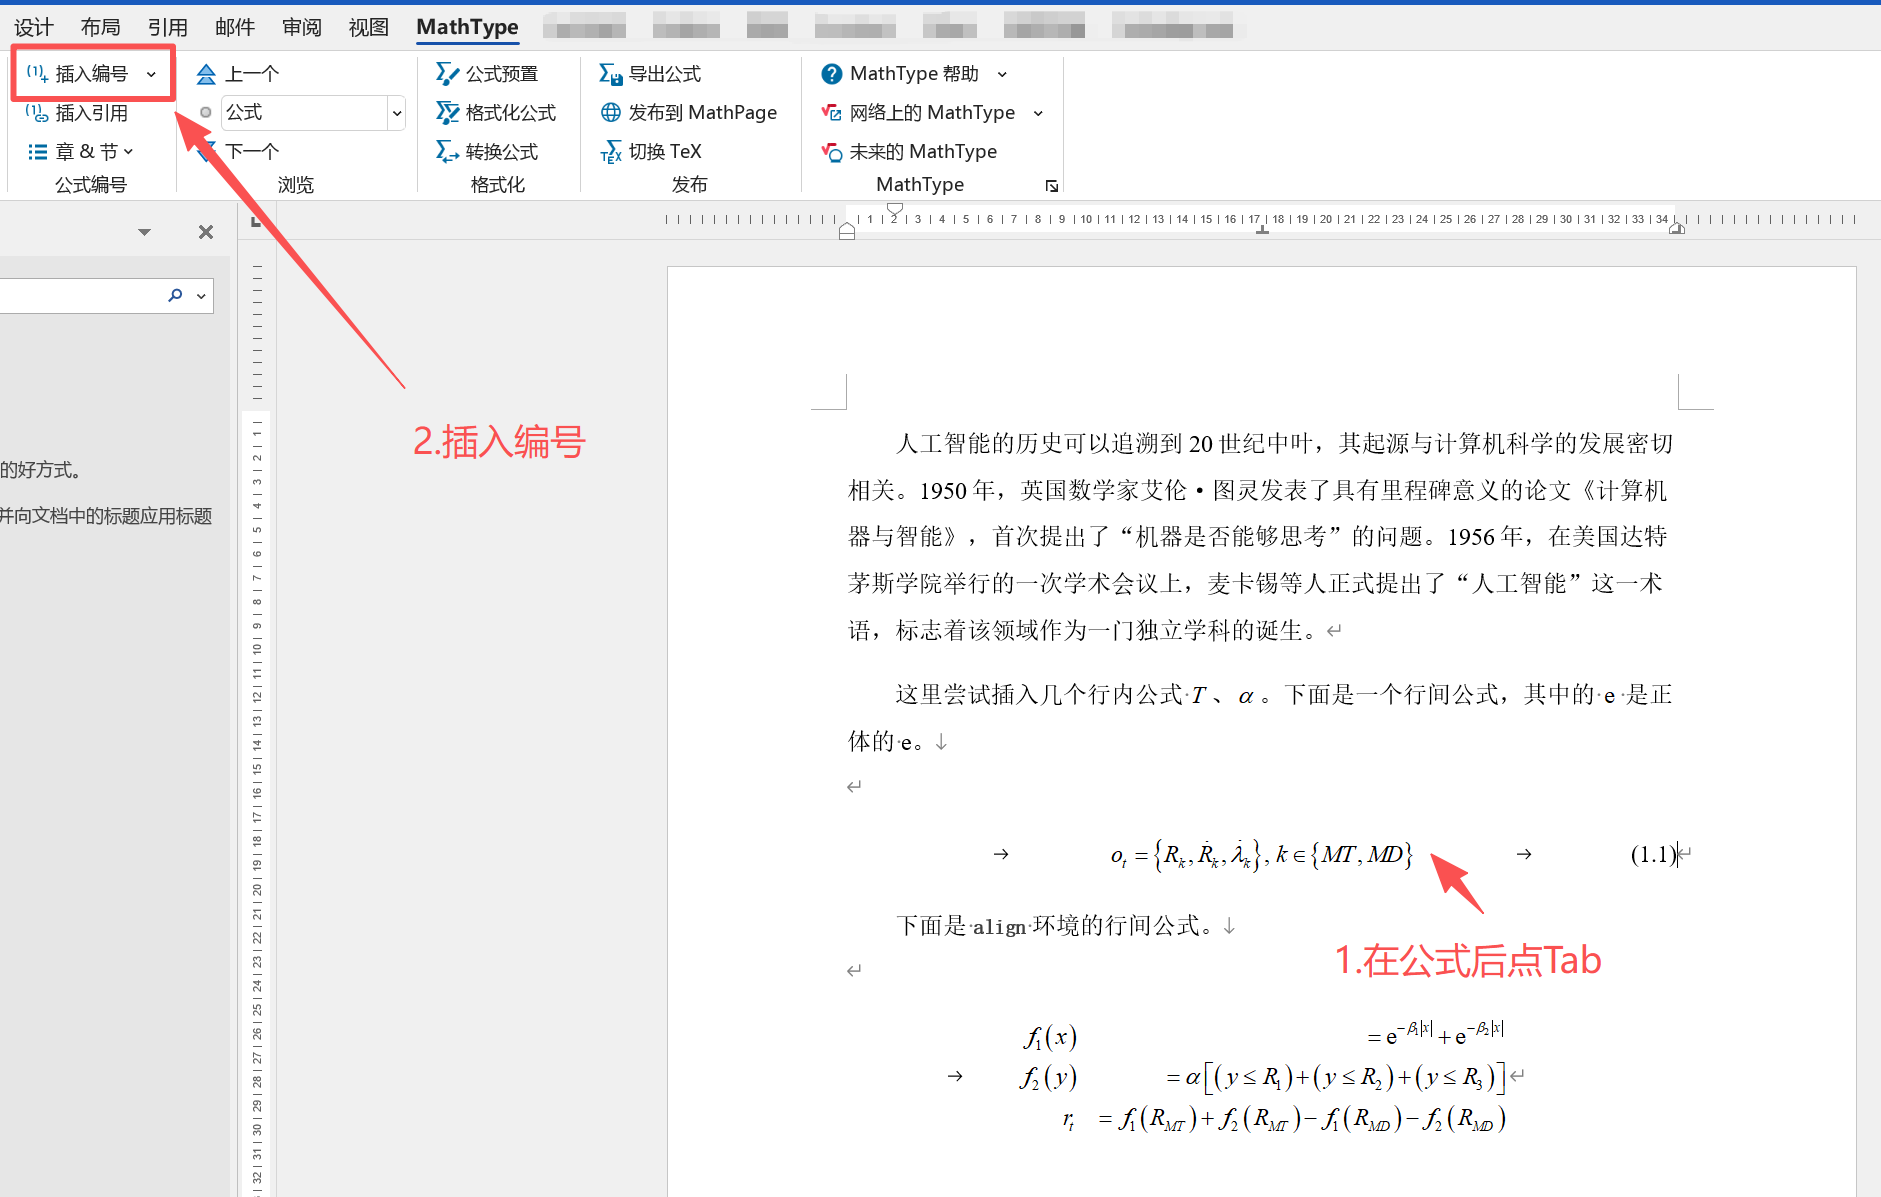1881x1197 pixels.
Task: Click the left indent marker on ruler
Action: [x=847, y=232]
